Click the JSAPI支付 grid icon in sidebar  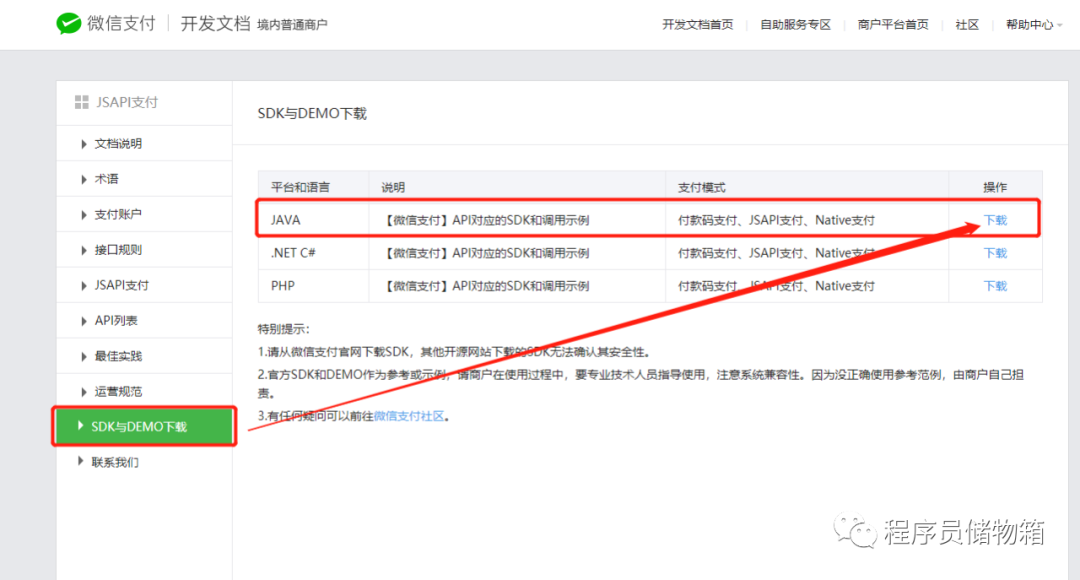pyautogui.click(x=81, y=102)
